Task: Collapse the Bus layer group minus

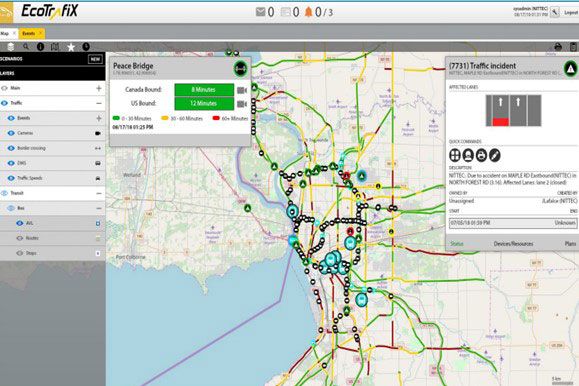Action: (99, 208)
